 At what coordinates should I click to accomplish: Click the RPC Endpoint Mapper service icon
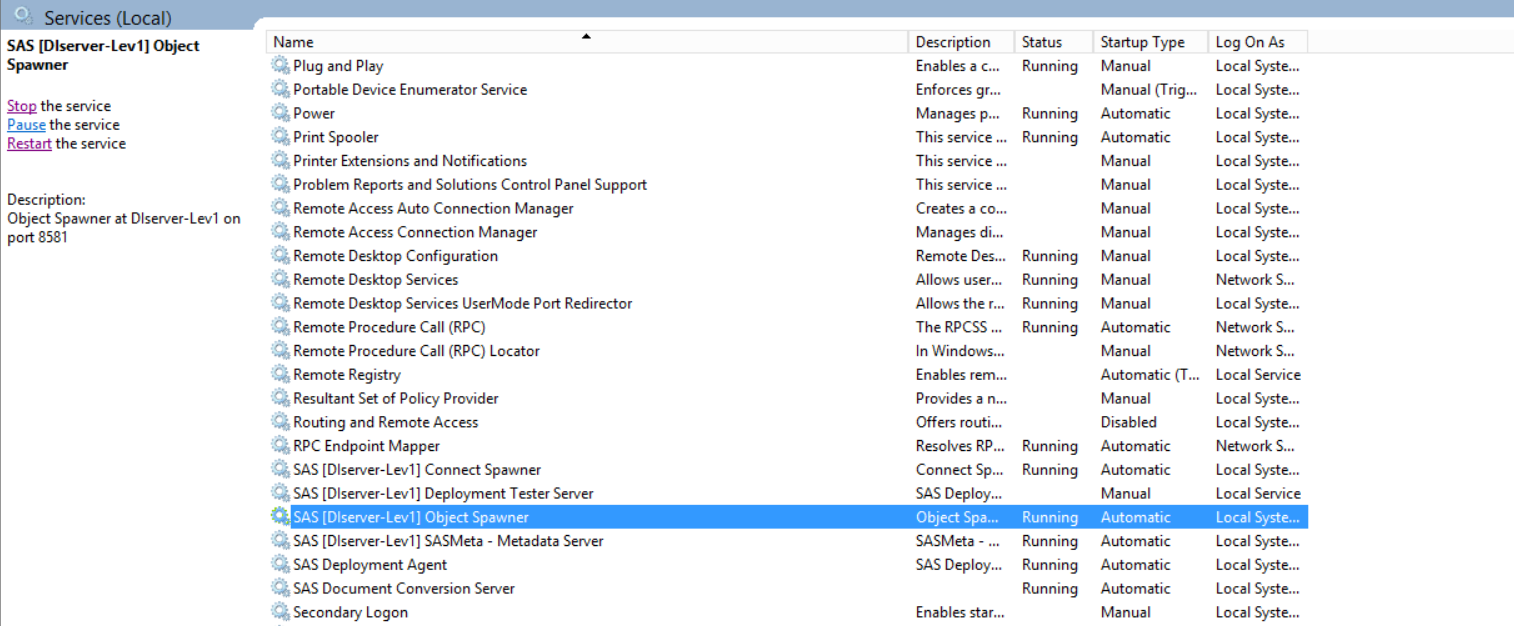point(279,445)
